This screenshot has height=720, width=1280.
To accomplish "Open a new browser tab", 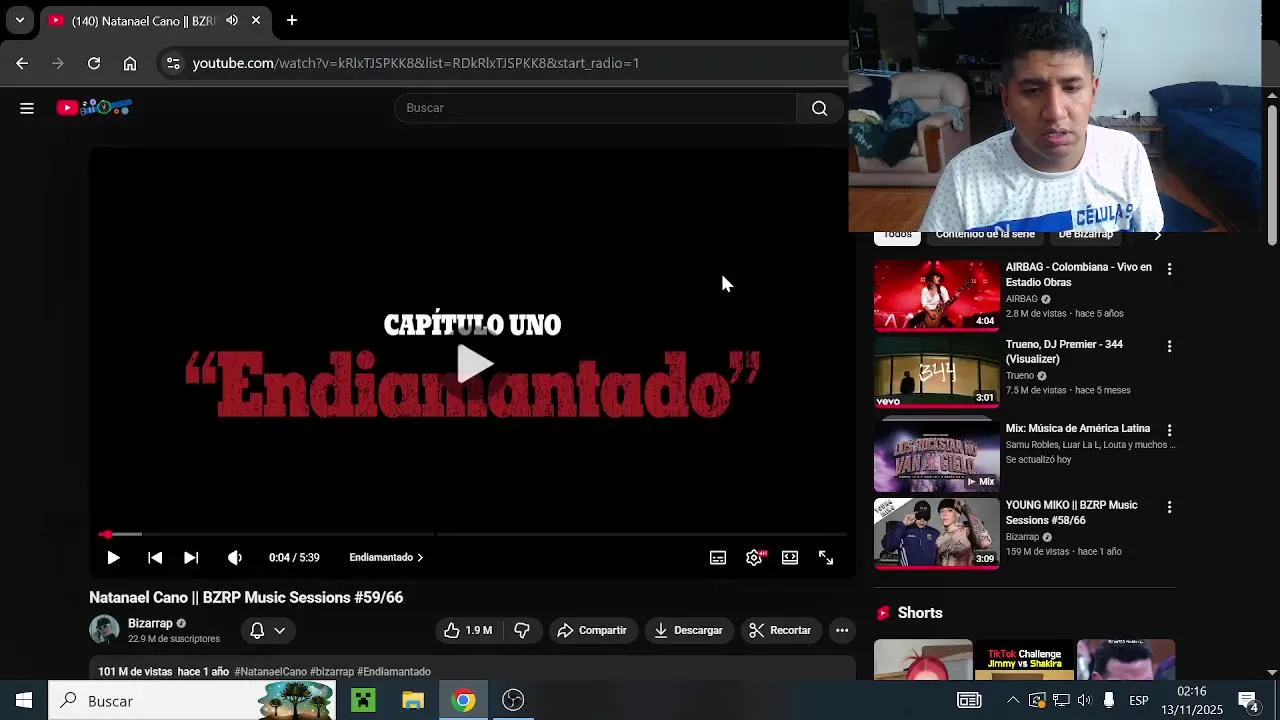I will 292,20.
